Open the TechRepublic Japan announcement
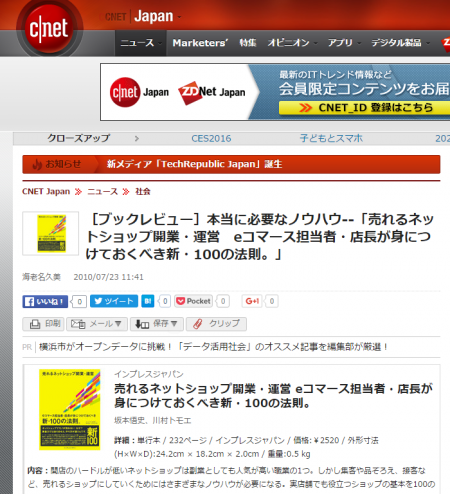 tap(194, 164)
